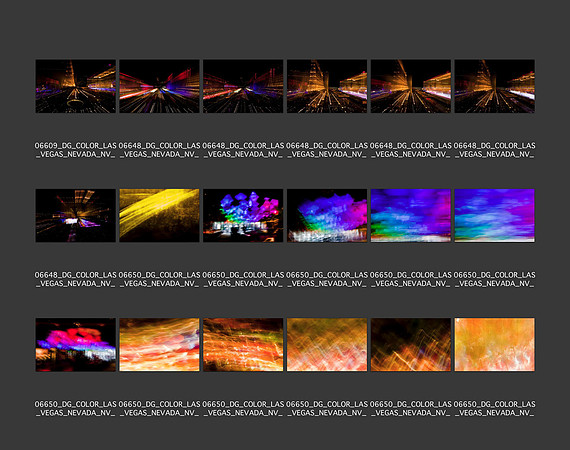Select the pale washed-out orange thumbnail
The width and height of the screenshot is (570, 450).
[494, 345]
